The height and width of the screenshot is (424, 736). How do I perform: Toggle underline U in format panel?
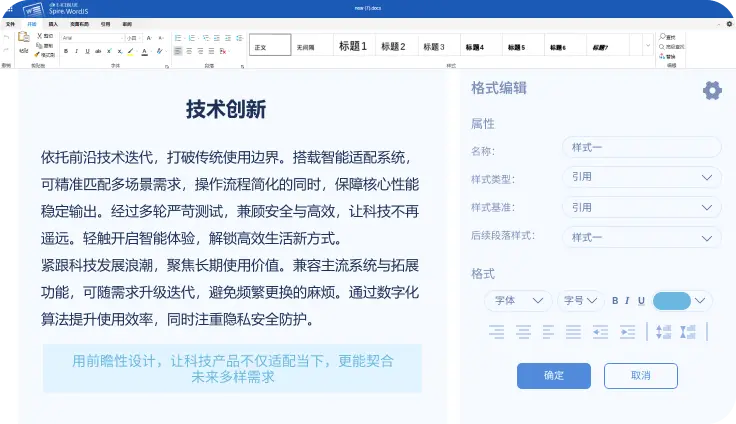(x=641, y=301)
